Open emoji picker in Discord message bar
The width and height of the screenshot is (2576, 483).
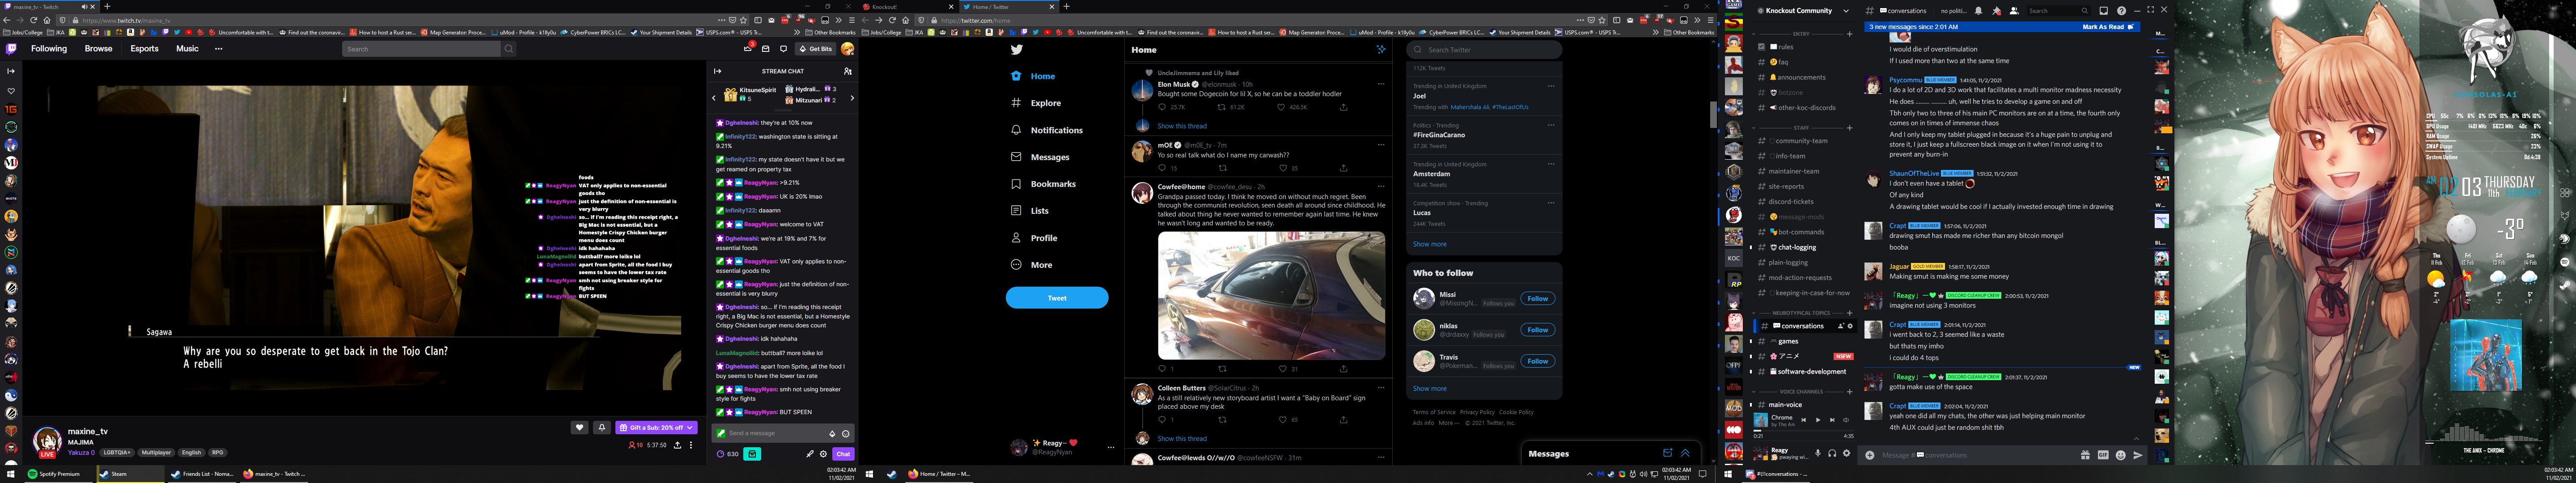2121,455
